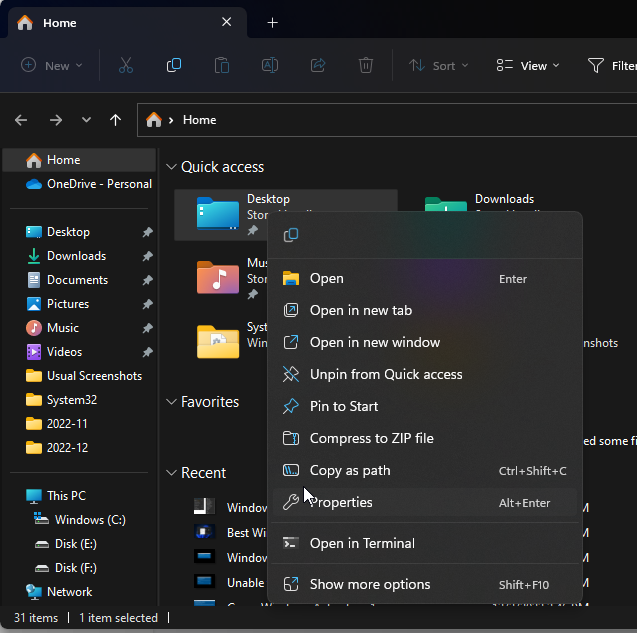
Task: Collapse the Quick access section
Action: [x=170, y=167]
